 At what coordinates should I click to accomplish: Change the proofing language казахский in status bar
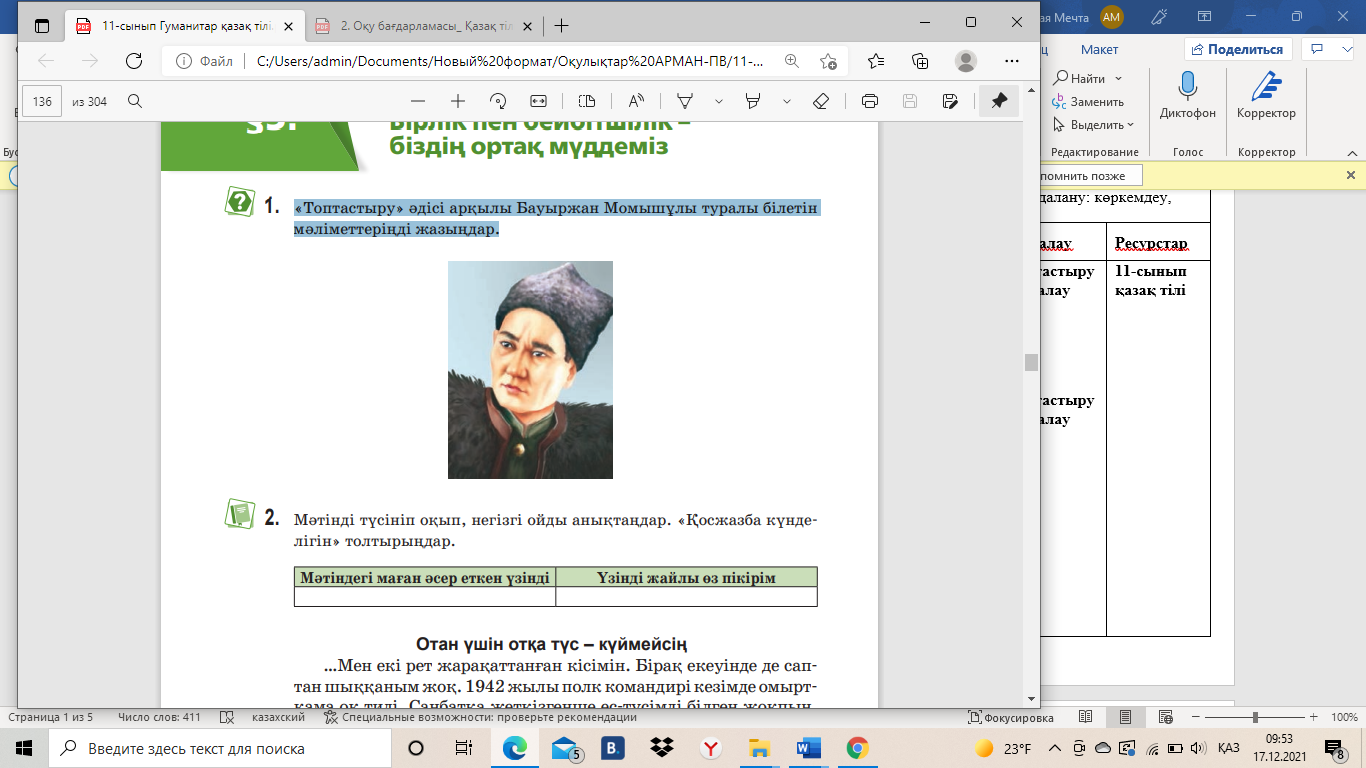277,717
